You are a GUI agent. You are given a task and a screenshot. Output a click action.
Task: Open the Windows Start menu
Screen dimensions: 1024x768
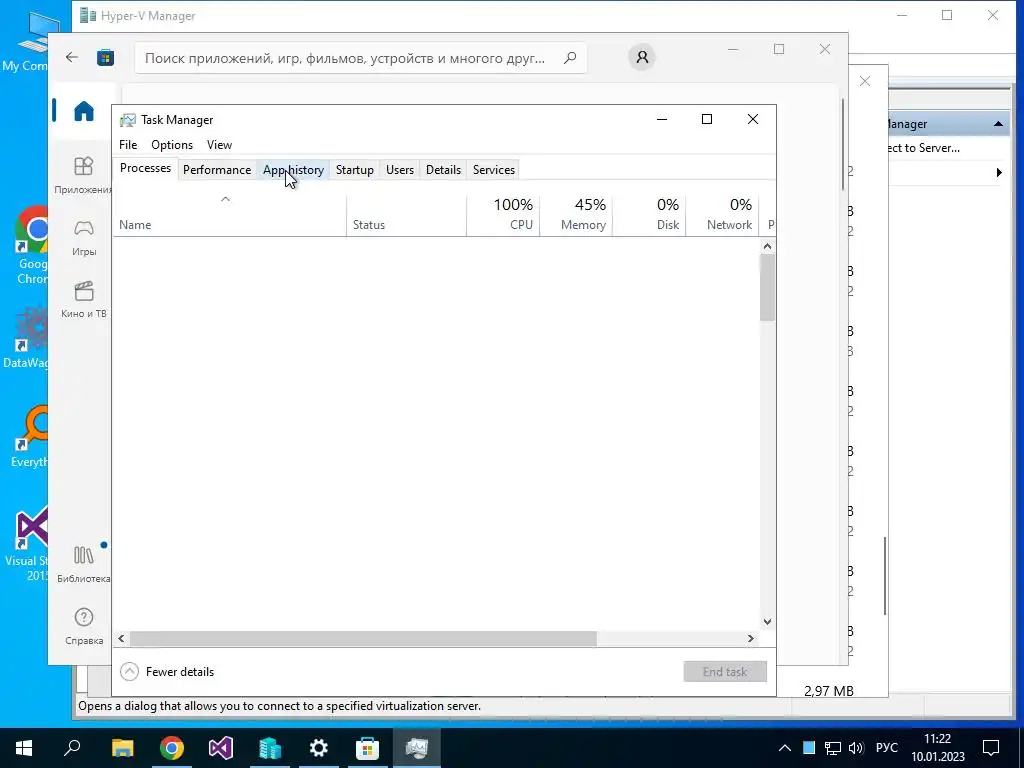(24, 748)
